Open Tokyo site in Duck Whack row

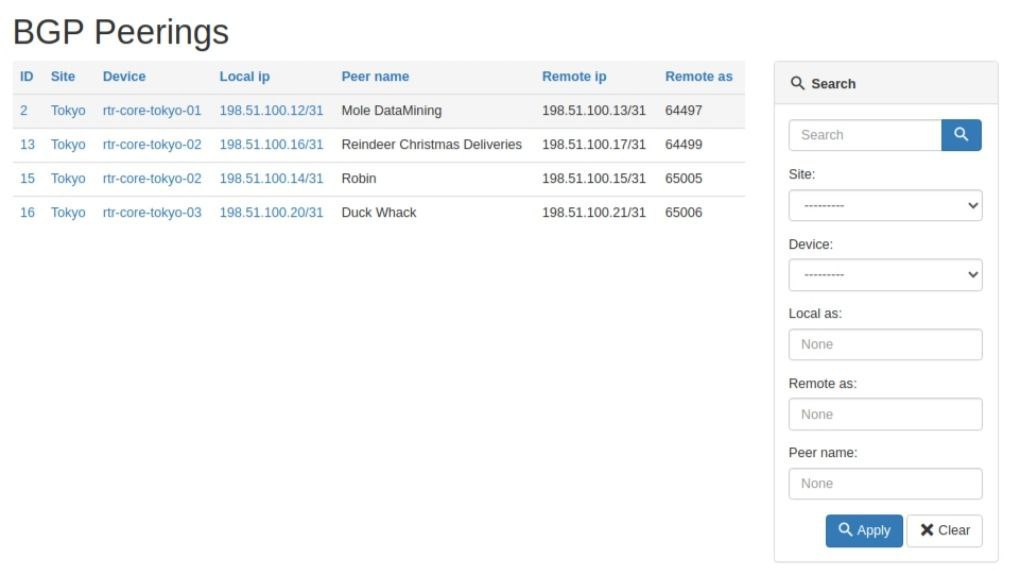tap(68, 212)
